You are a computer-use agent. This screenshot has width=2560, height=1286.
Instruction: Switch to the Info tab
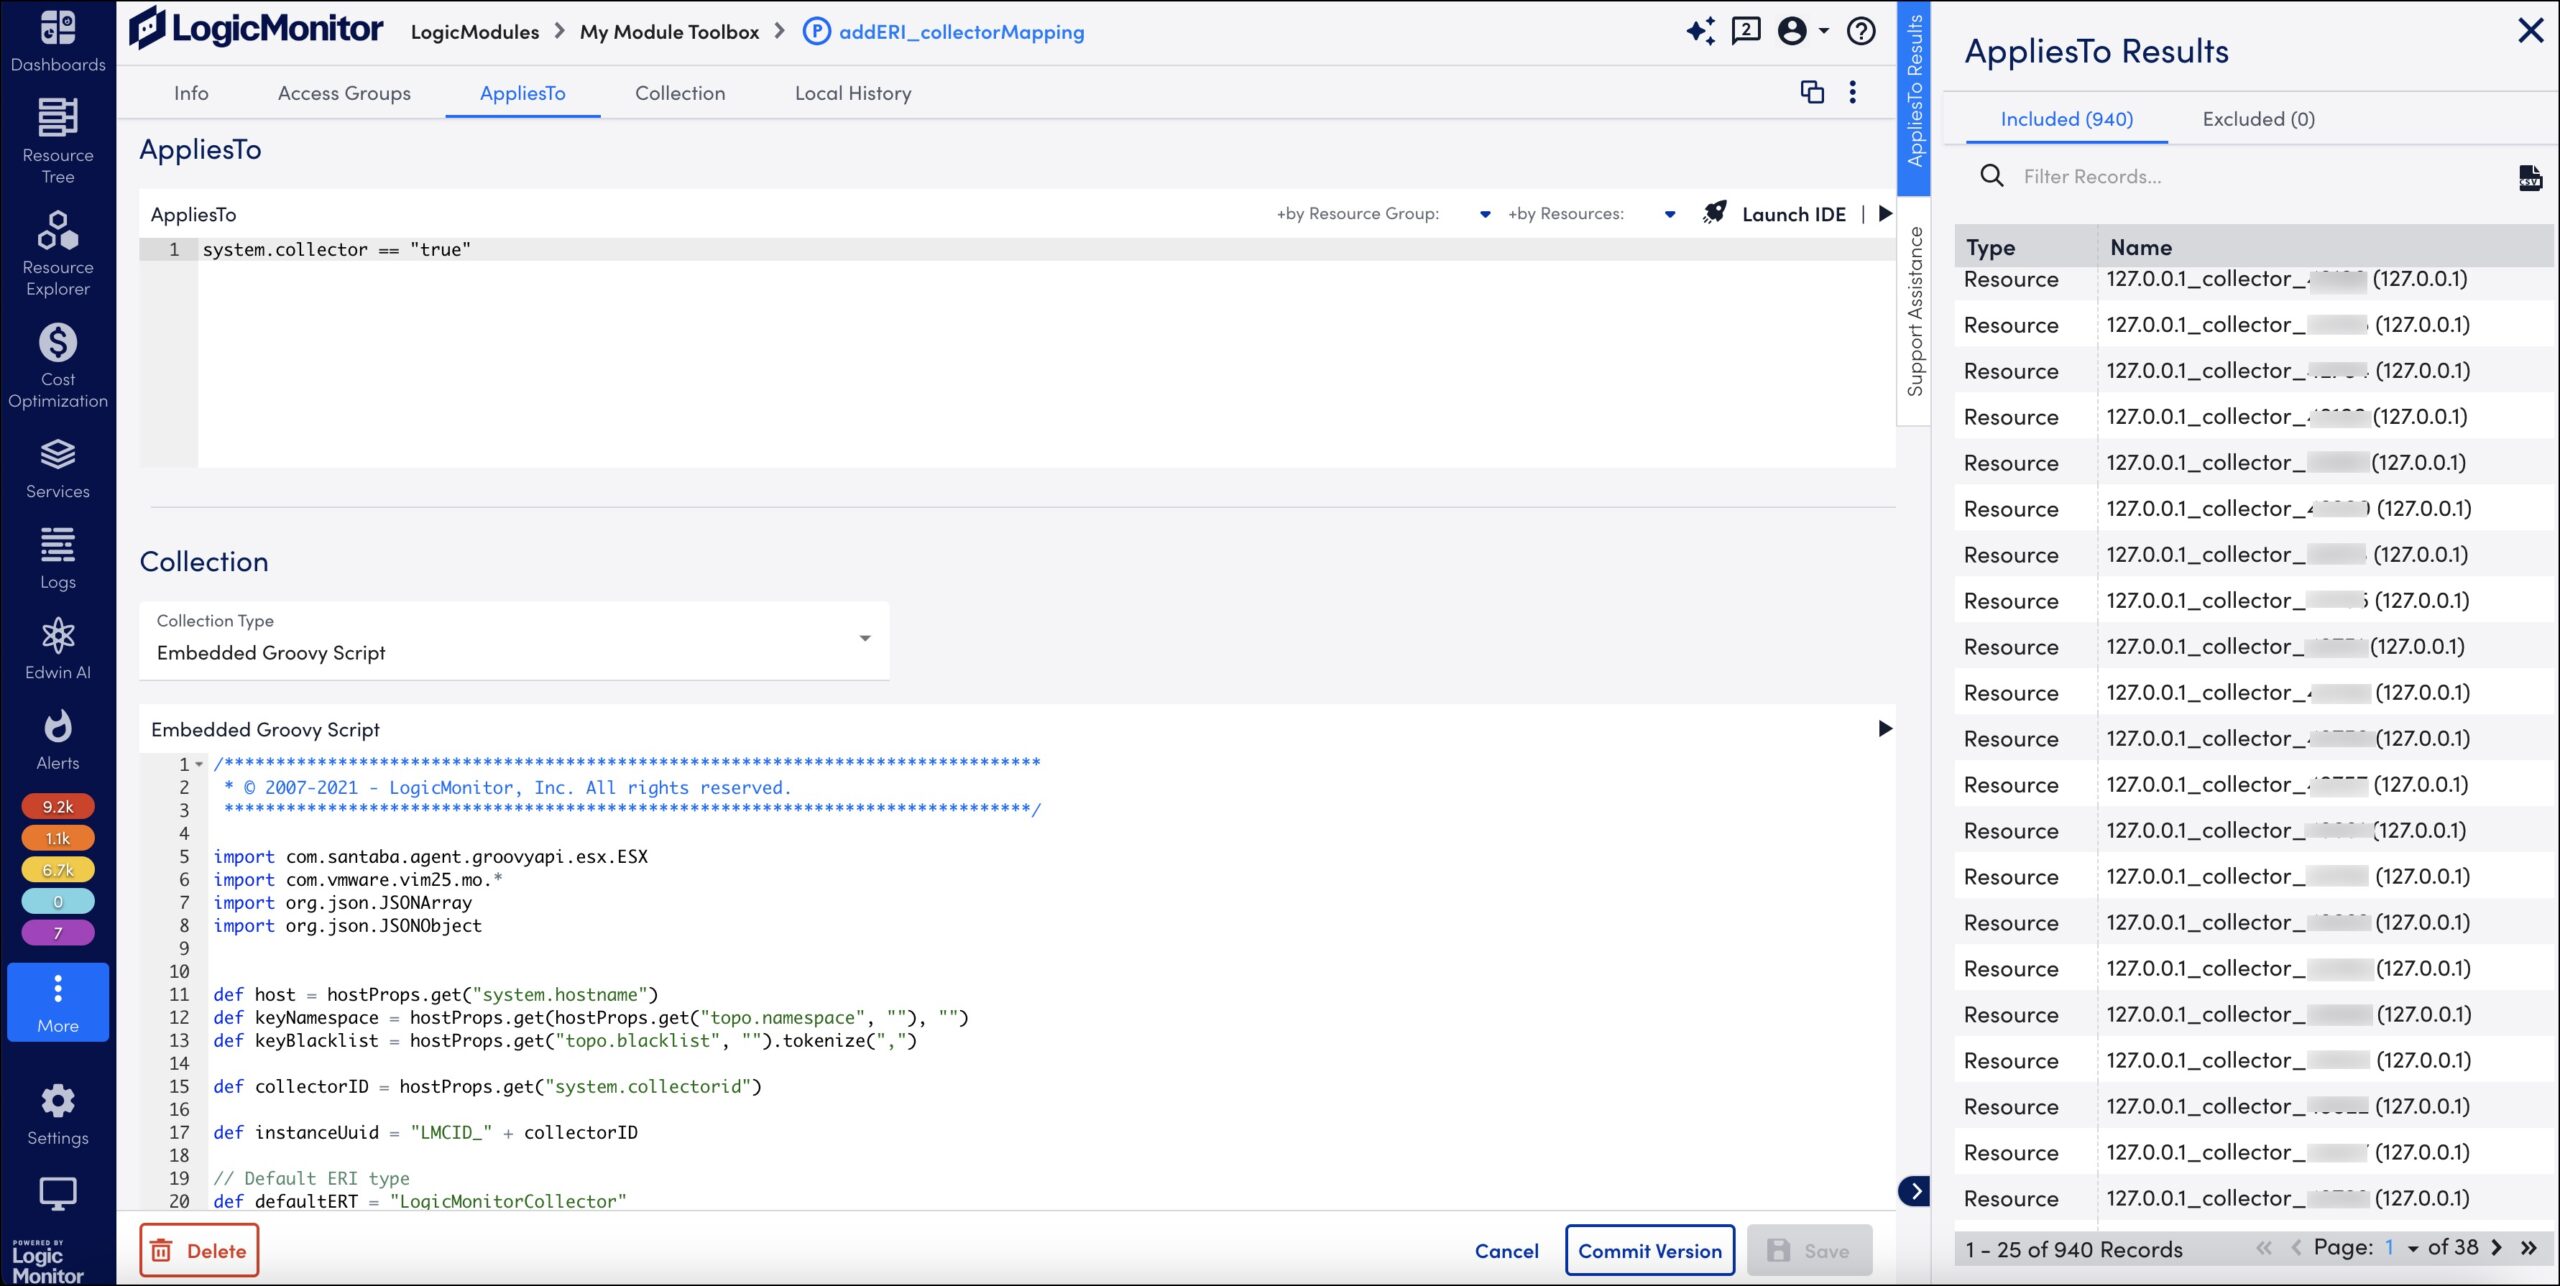tap(191, 93)
